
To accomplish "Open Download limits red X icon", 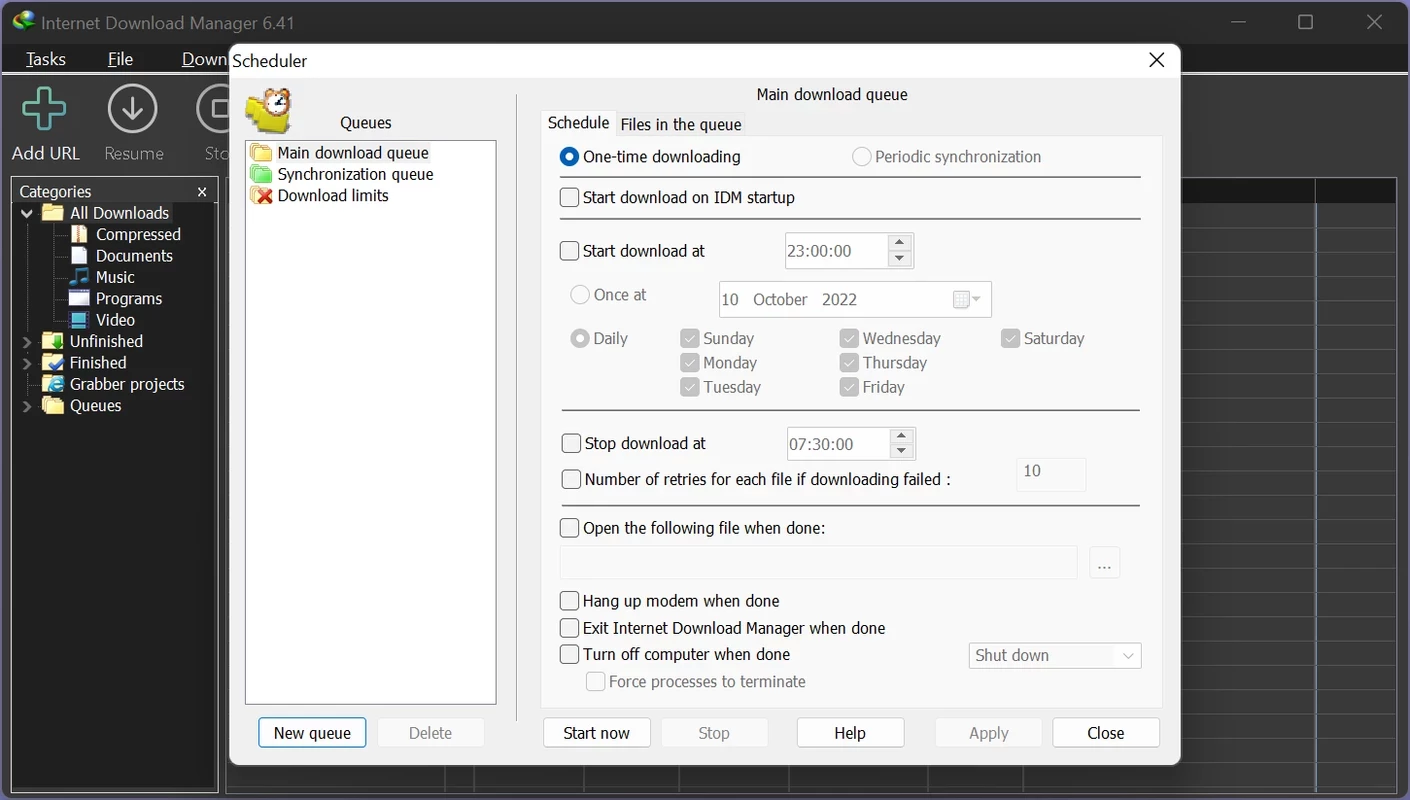I will pos(262,196).
